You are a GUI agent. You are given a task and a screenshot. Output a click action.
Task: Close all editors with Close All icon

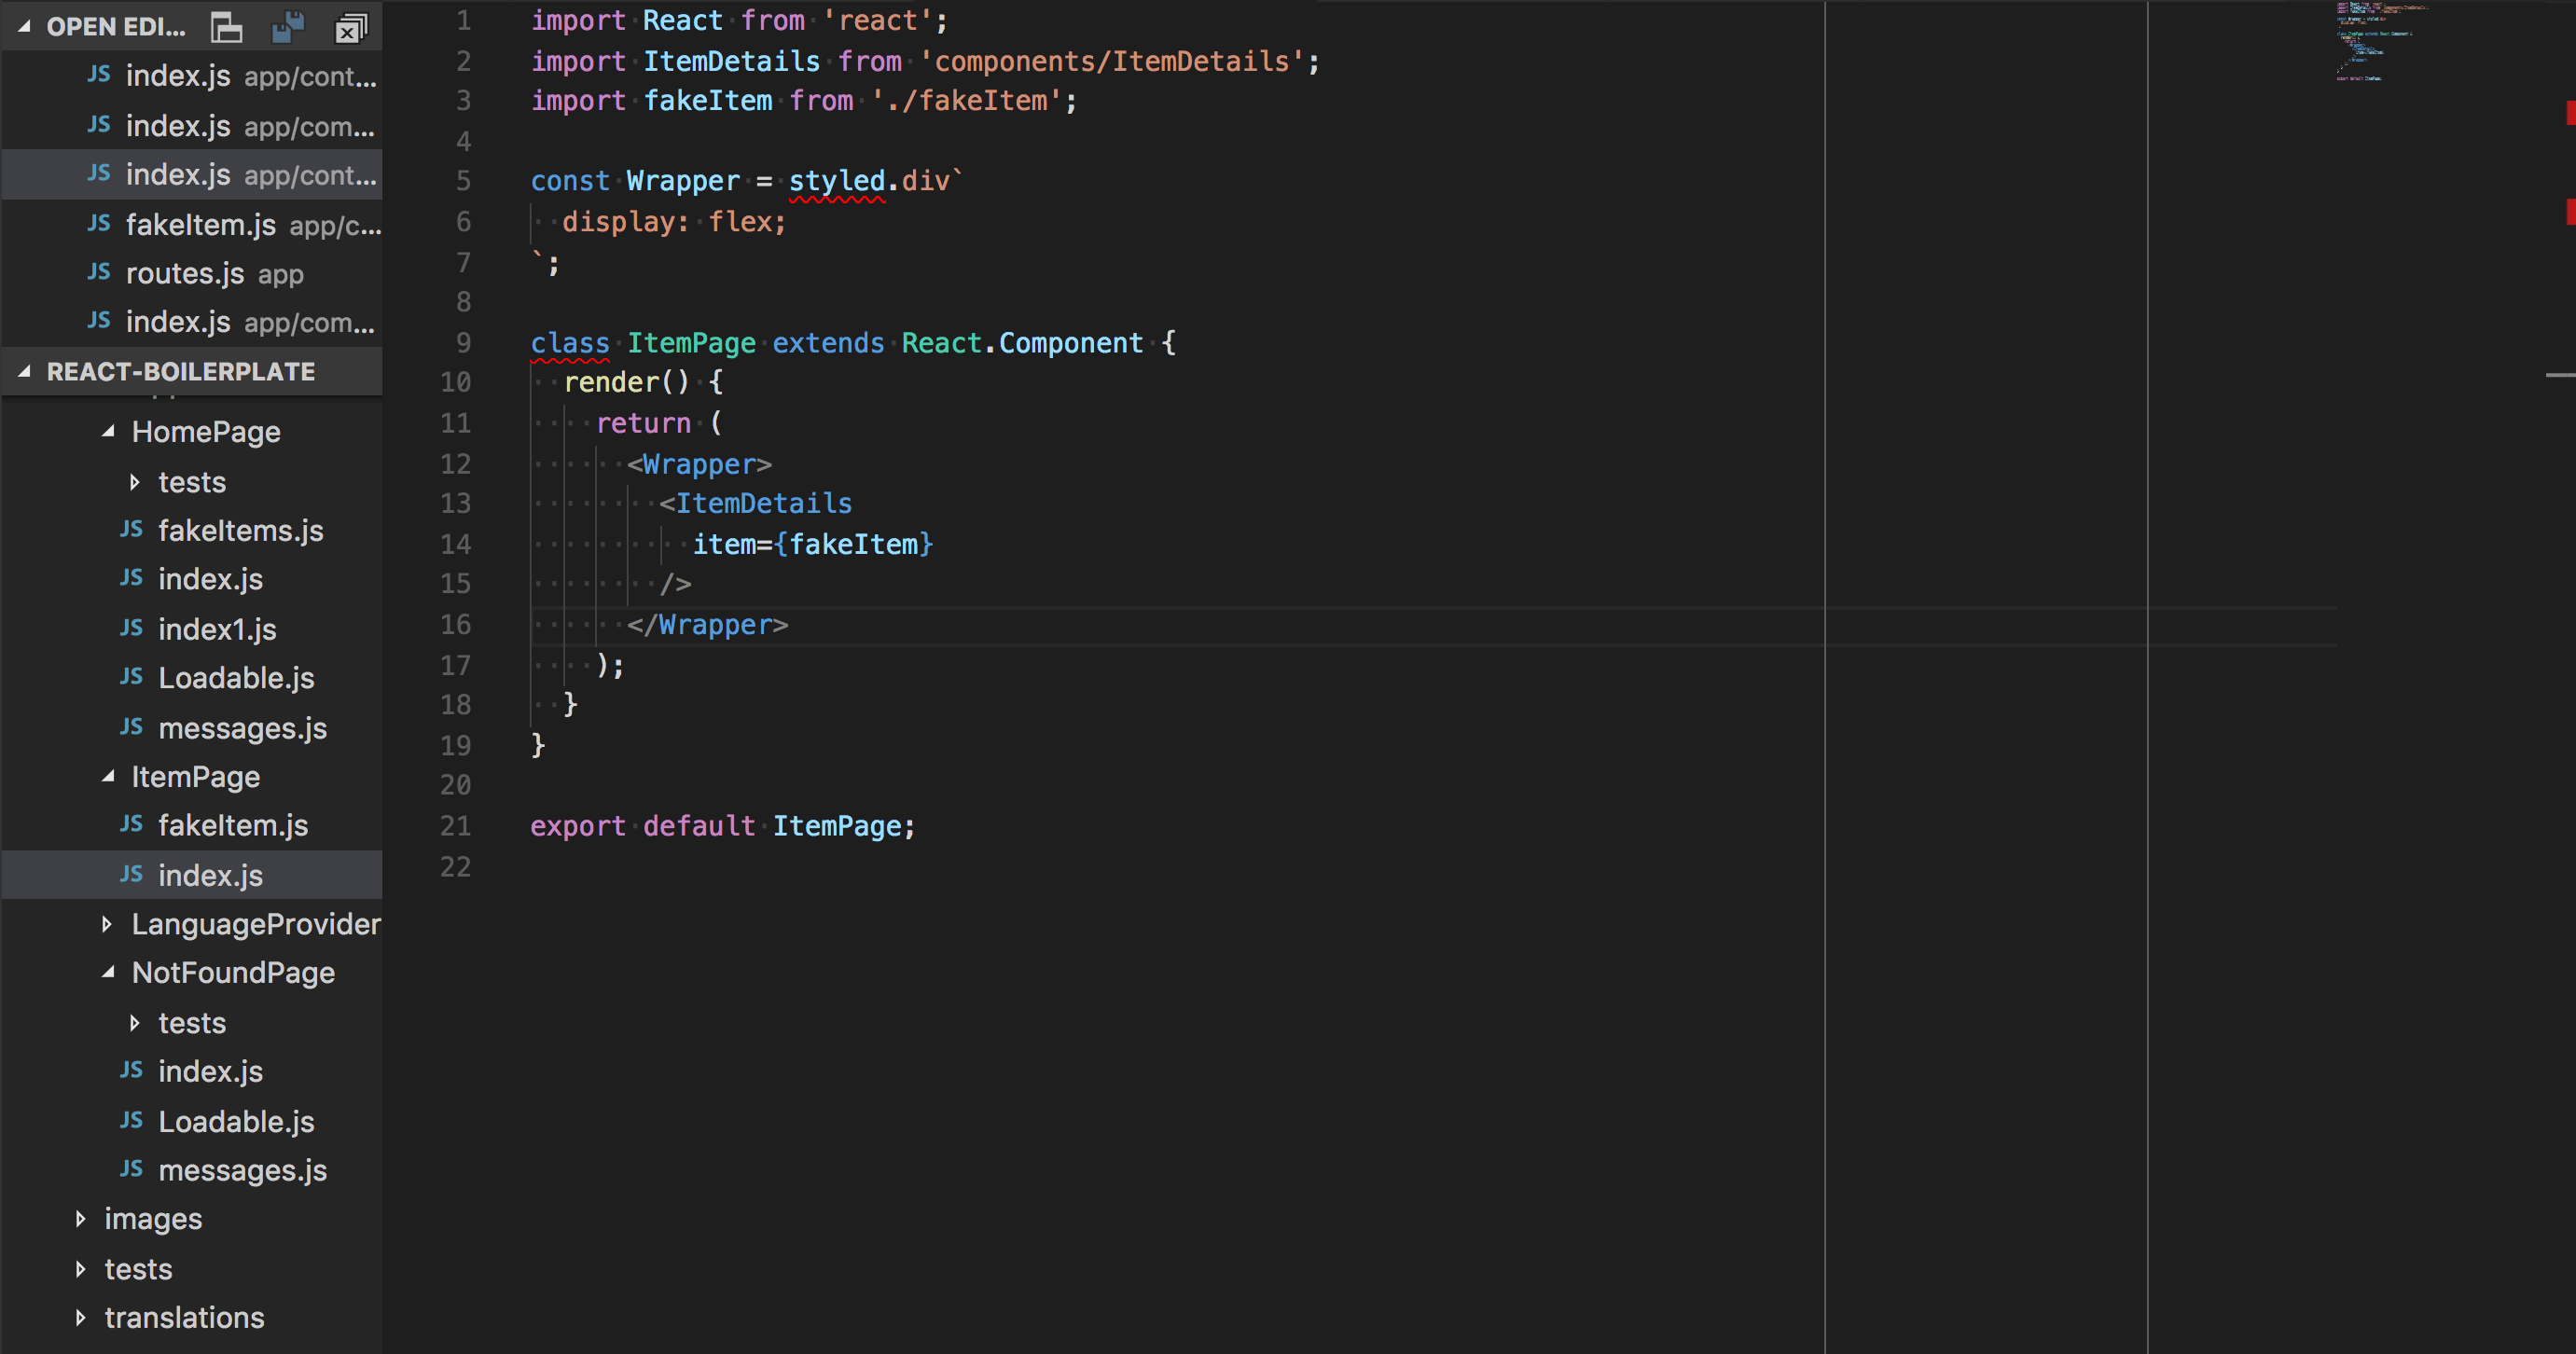(x=351, y=27)
